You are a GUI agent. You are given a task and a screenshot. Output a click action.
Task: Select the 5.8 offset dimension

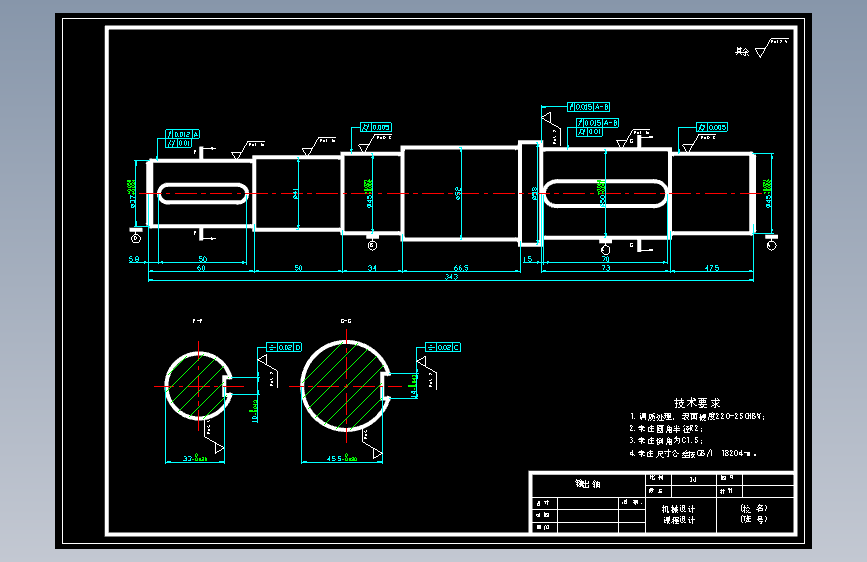point(134,259)
